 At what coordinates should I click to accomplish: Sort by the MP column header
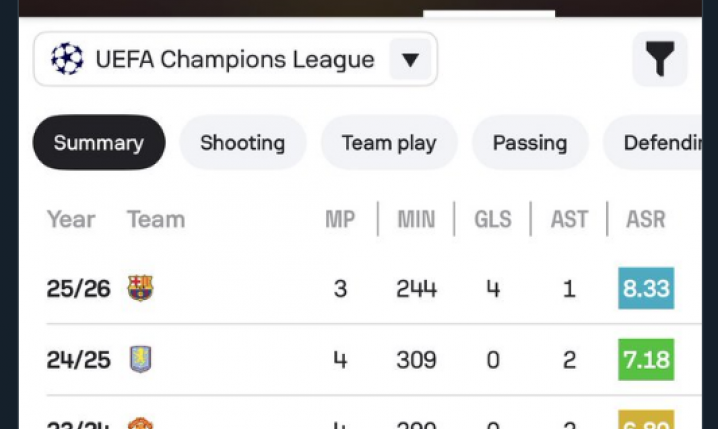(340, 219)
